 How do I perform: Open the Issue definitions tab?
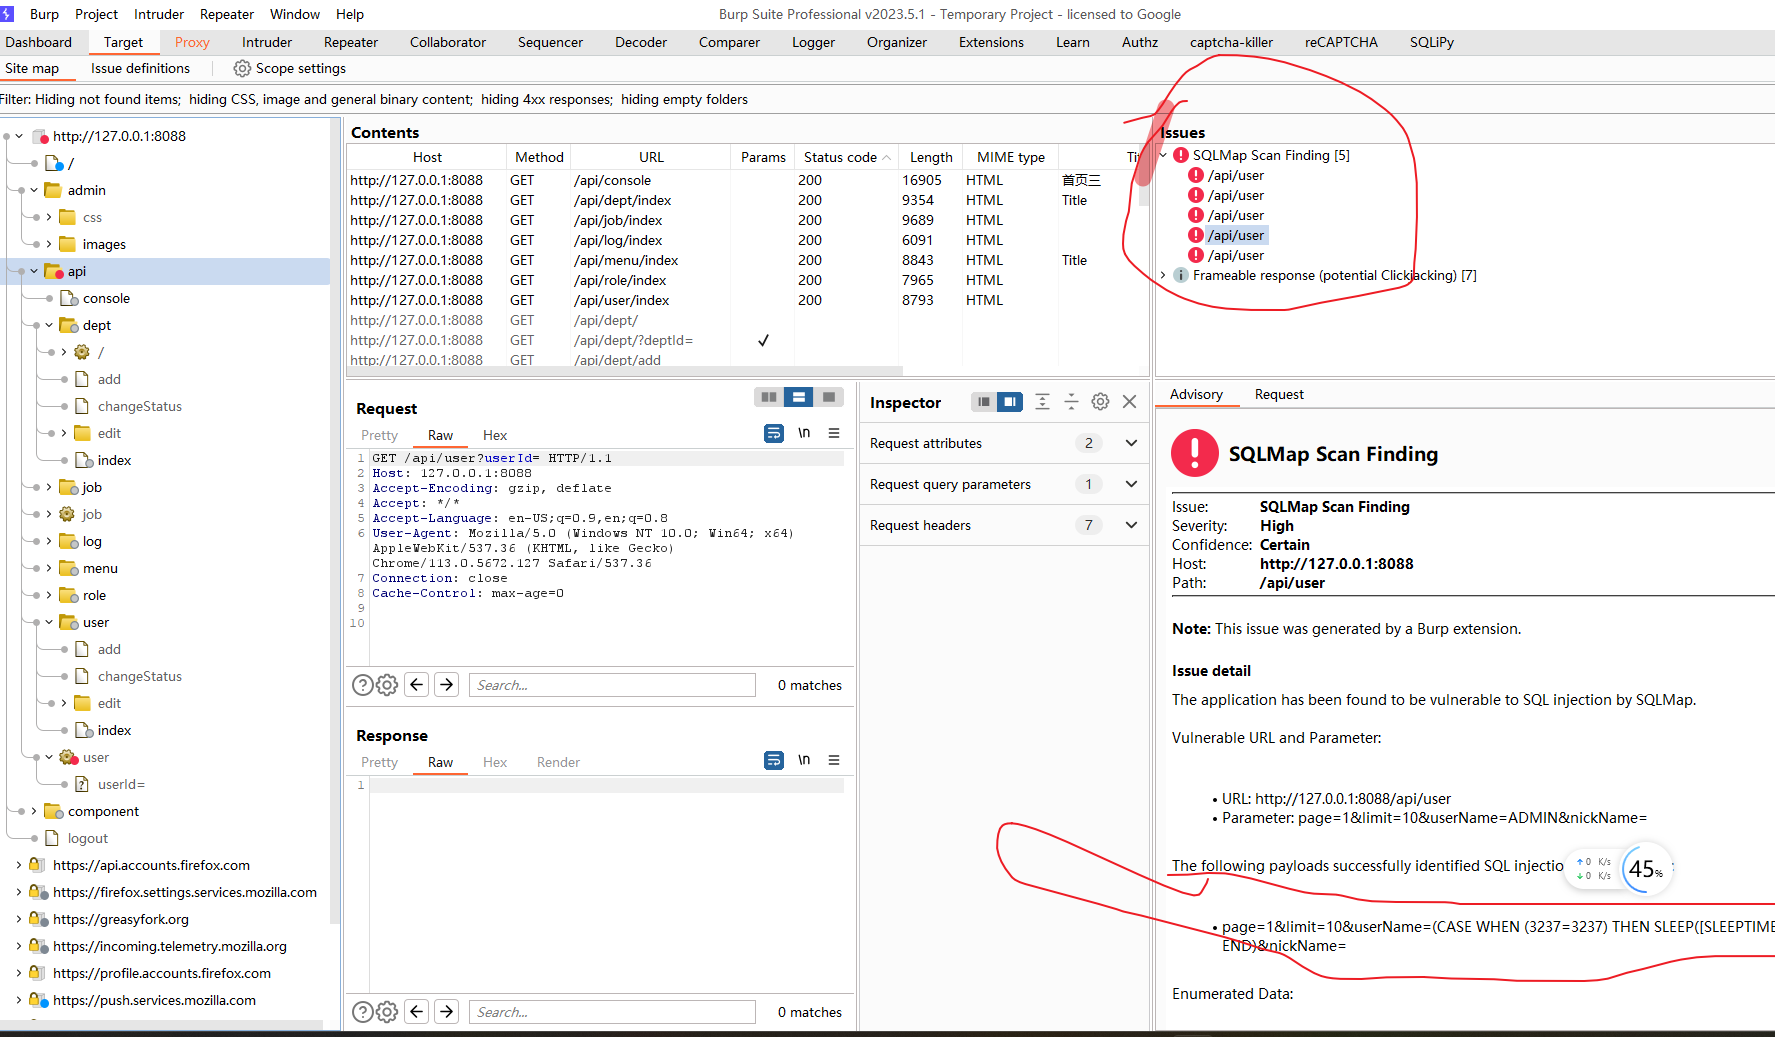140,68
